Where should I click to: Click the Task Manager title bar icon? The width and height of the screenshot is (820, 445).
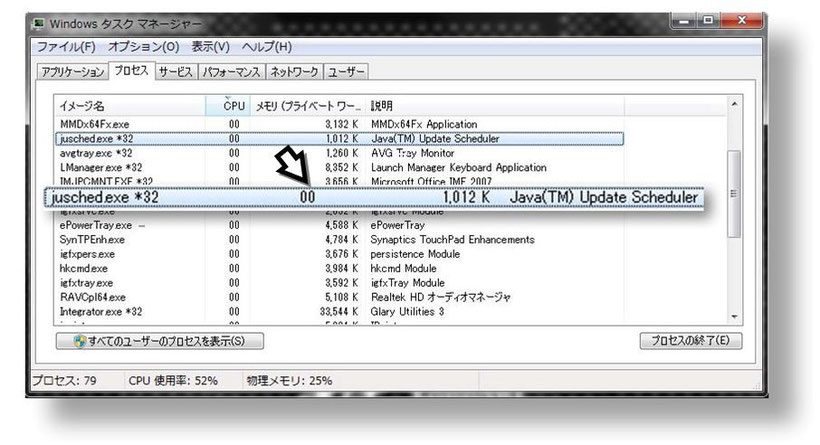pyautogui.click(x=39, y=24)
